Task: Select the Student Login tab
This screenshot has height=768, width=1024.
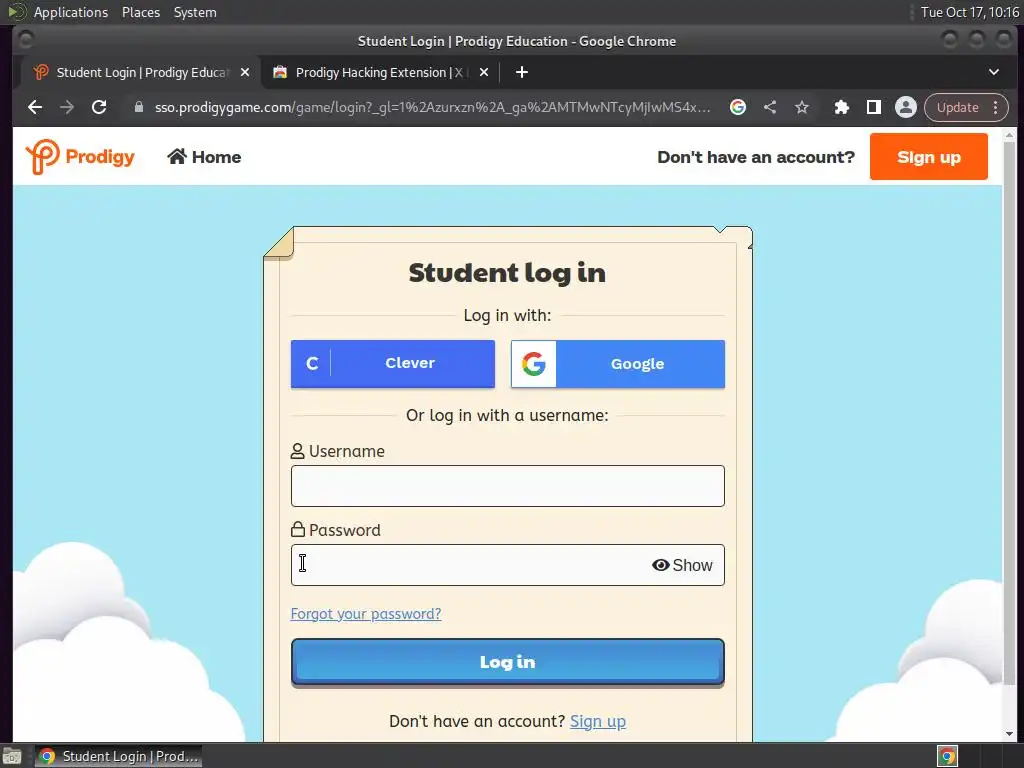Action: tap(140, 72)
